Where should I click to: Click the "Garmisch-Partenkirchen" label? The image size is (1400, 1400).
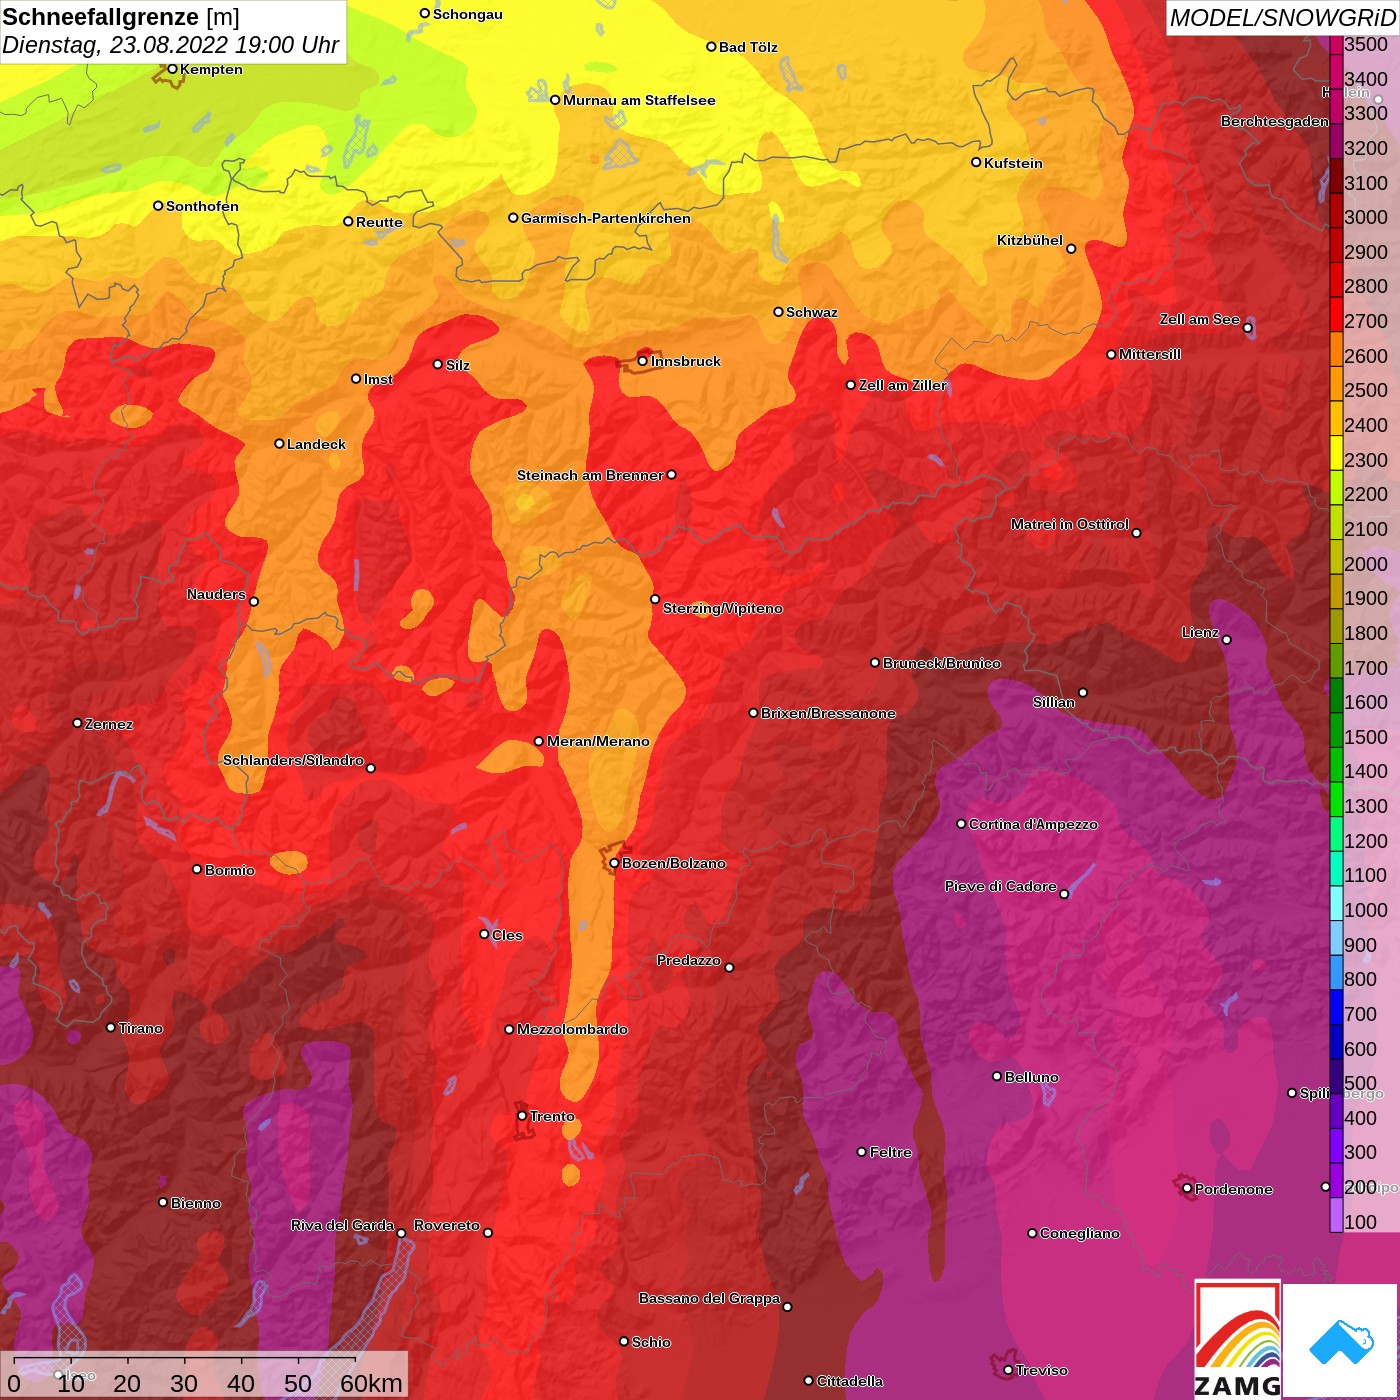click(x=606, y=218)
